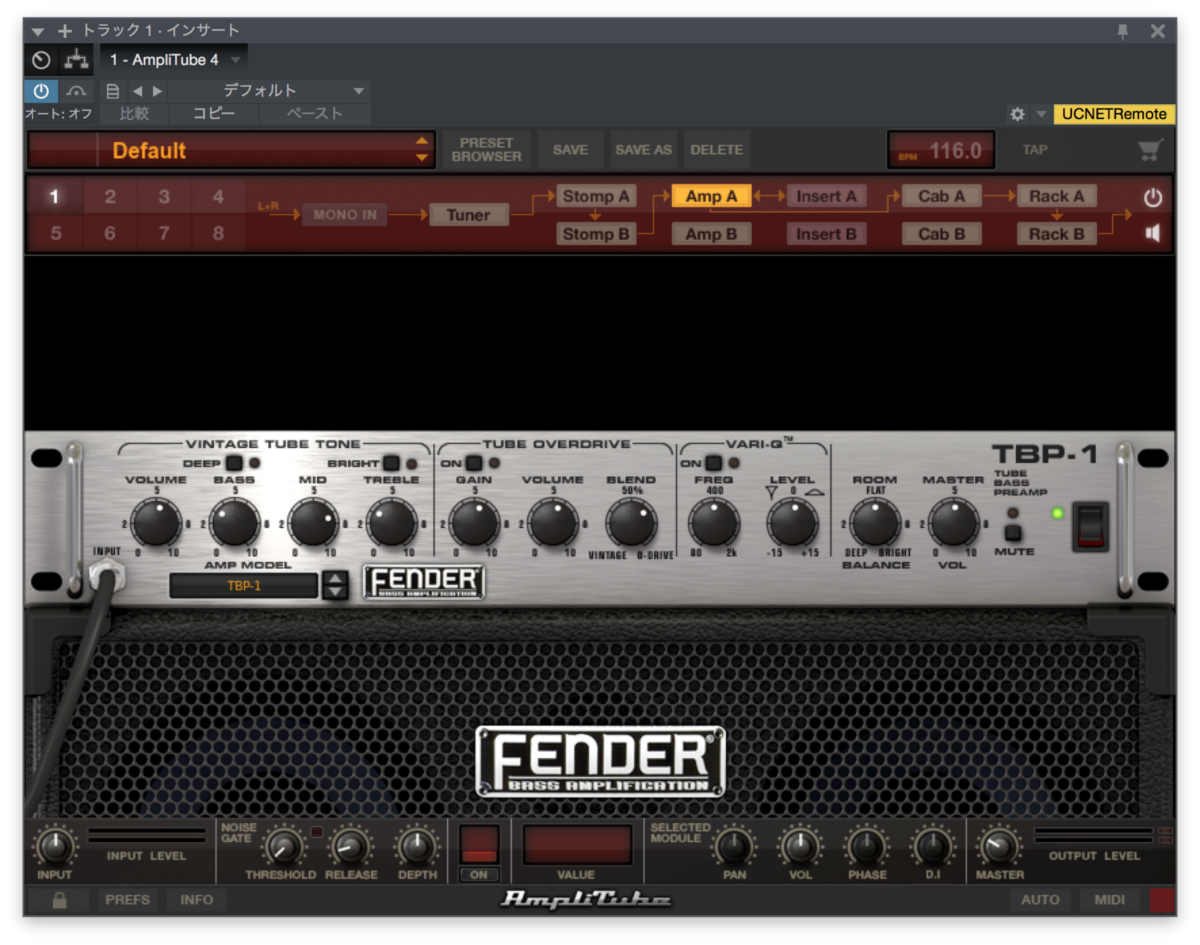Image resolution: width=1200 pixels, height=945 pixels.
Task: Select the Amp B module
Action: [x=711, y=234]
